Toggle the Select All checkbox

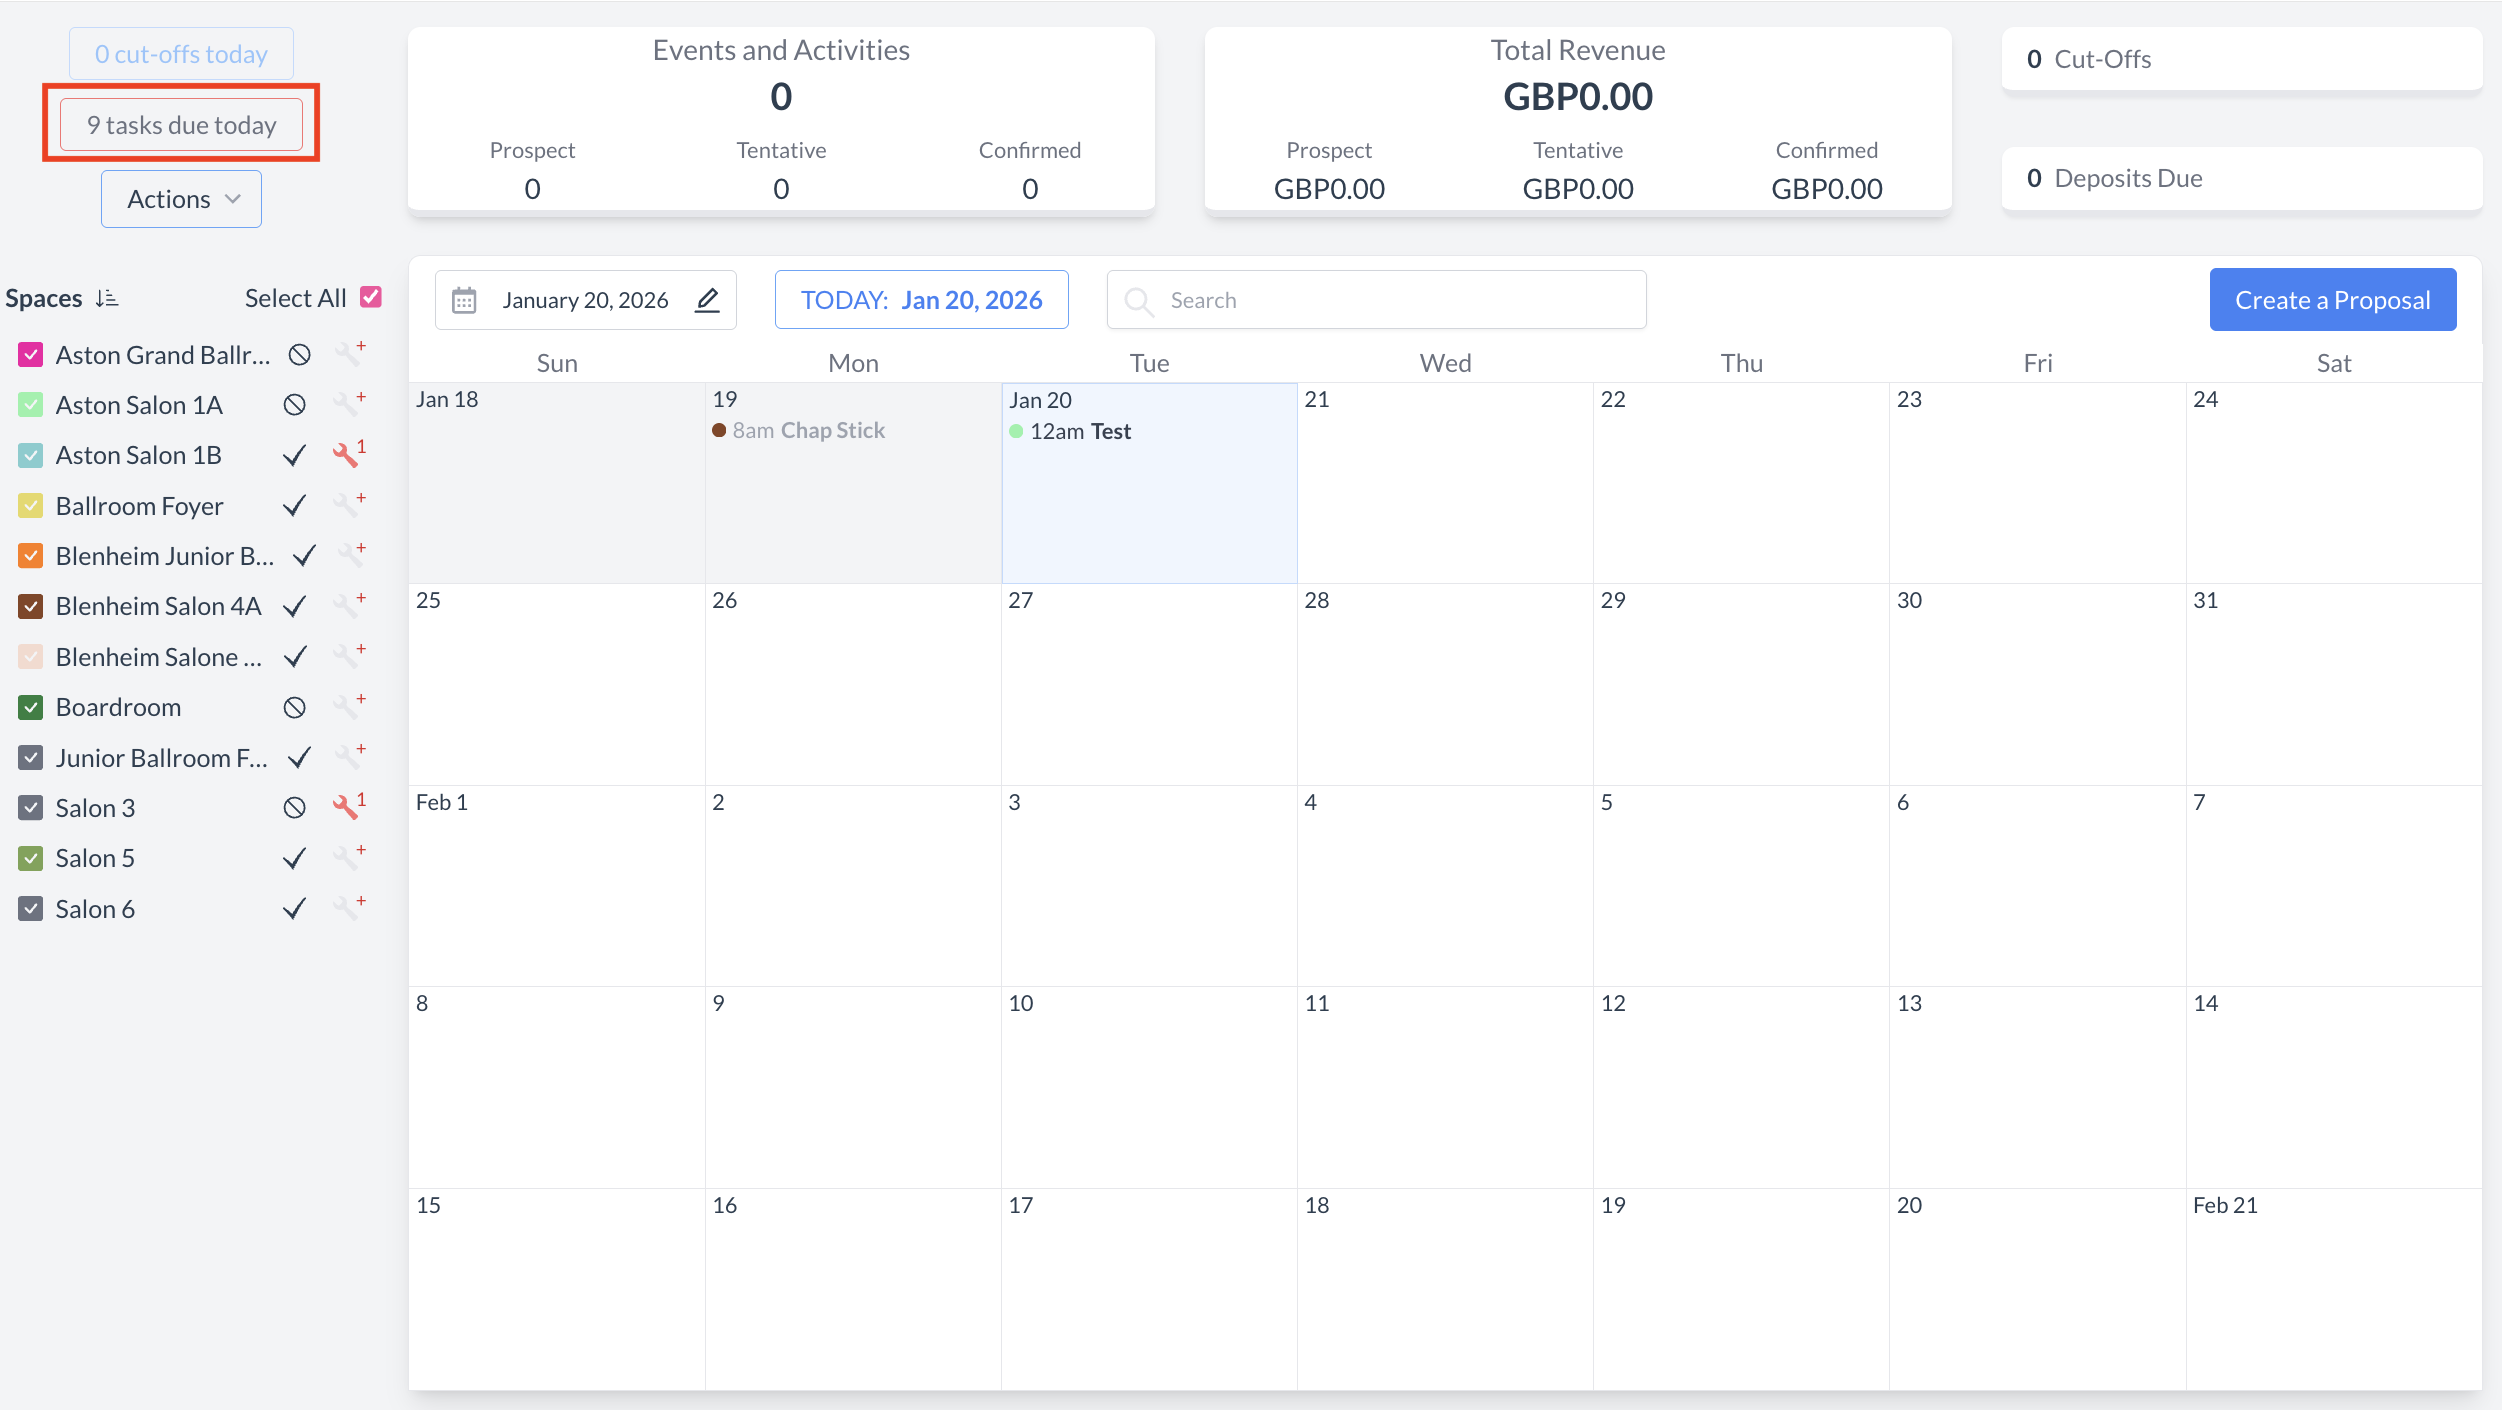[371, 297]
